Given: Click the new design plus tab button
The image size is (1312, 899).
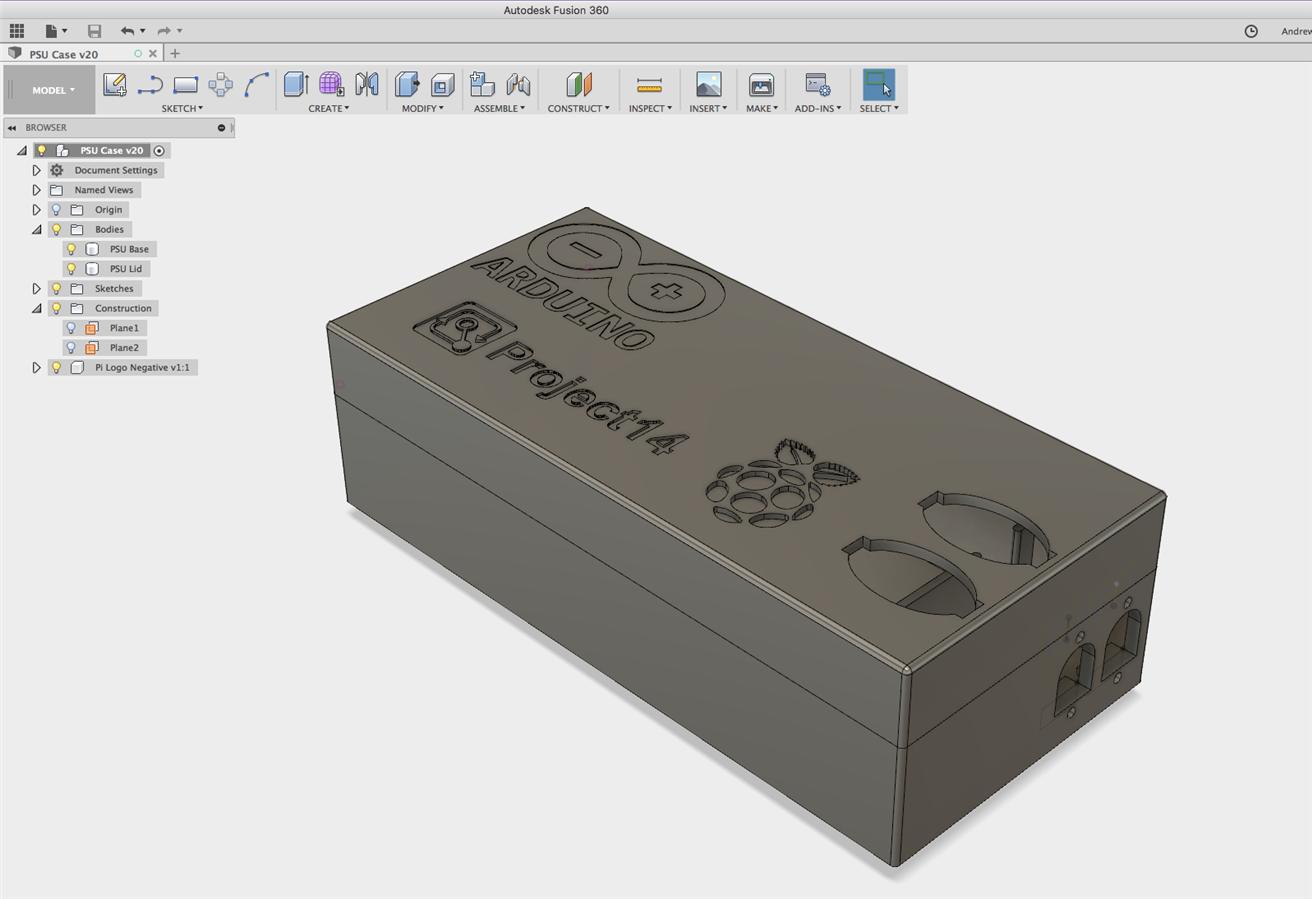Looking at the screenshot, I should click(175, 54).
